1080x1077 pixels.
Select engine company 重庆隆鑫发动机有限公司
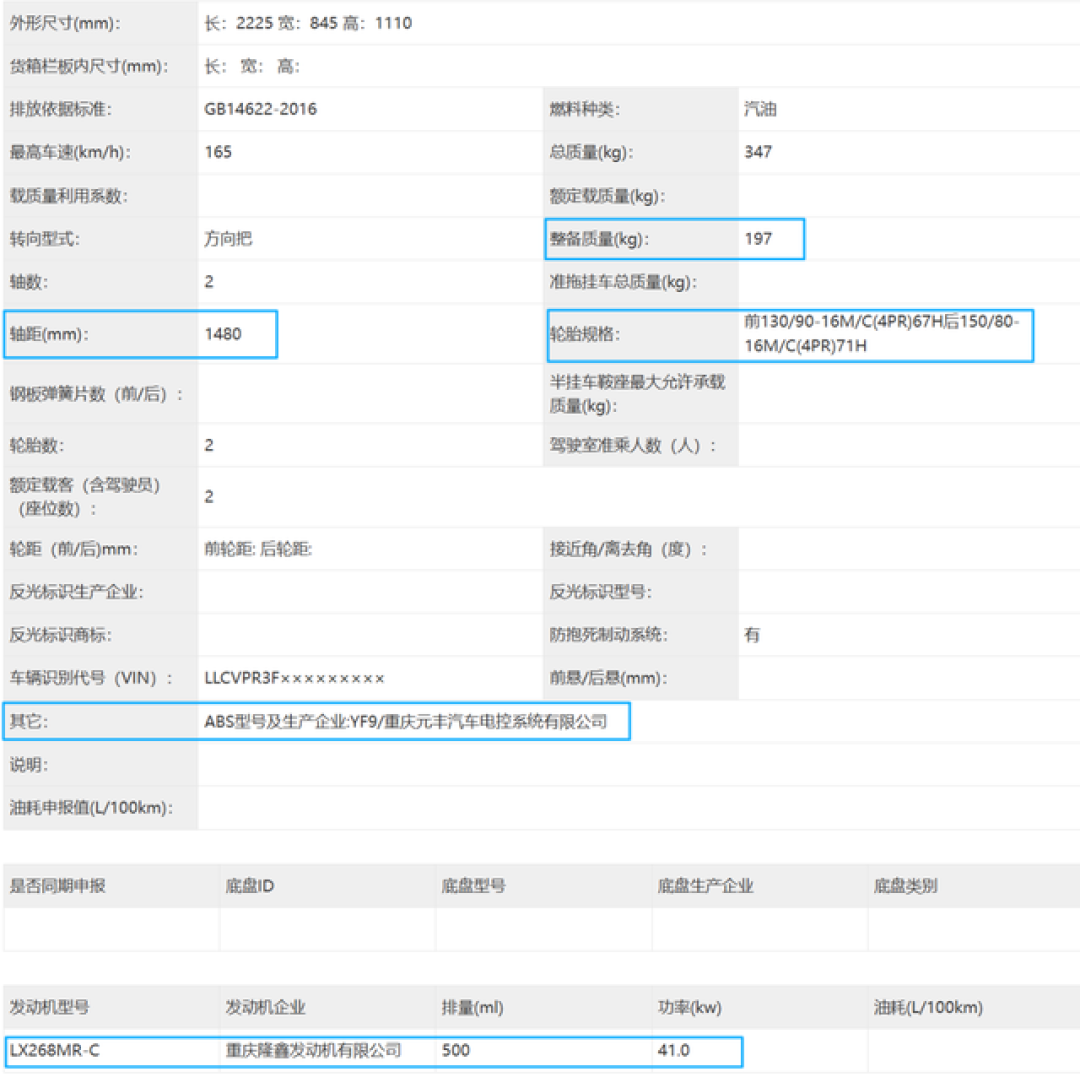coord(313,1051)
